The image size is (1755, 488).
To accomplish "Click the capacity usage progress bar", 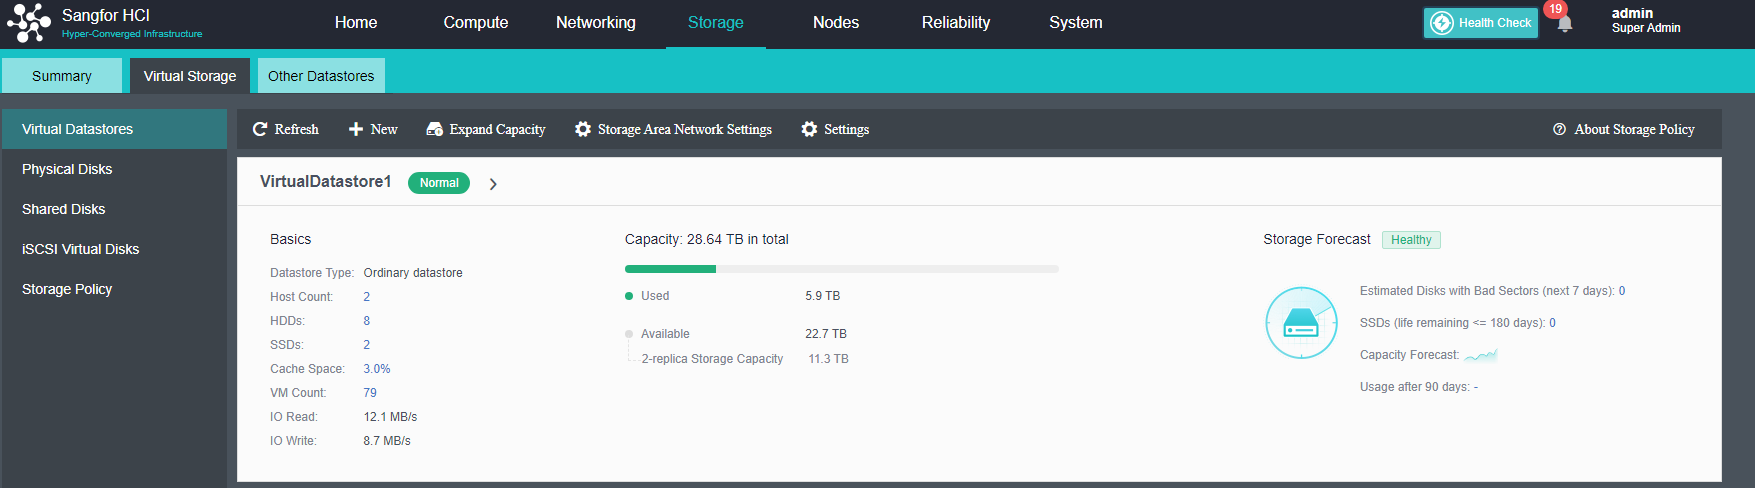I will [841, 269].
